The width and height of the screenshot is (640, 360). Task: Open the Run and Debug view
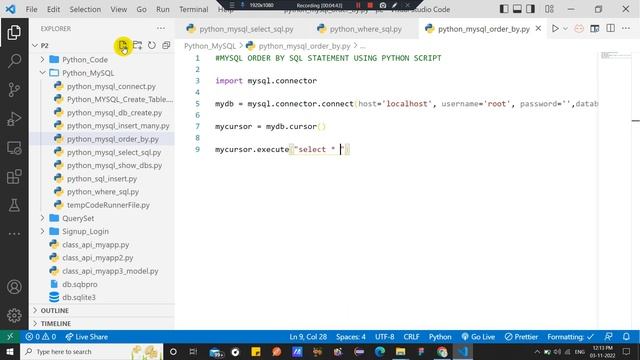click(14, 119)
